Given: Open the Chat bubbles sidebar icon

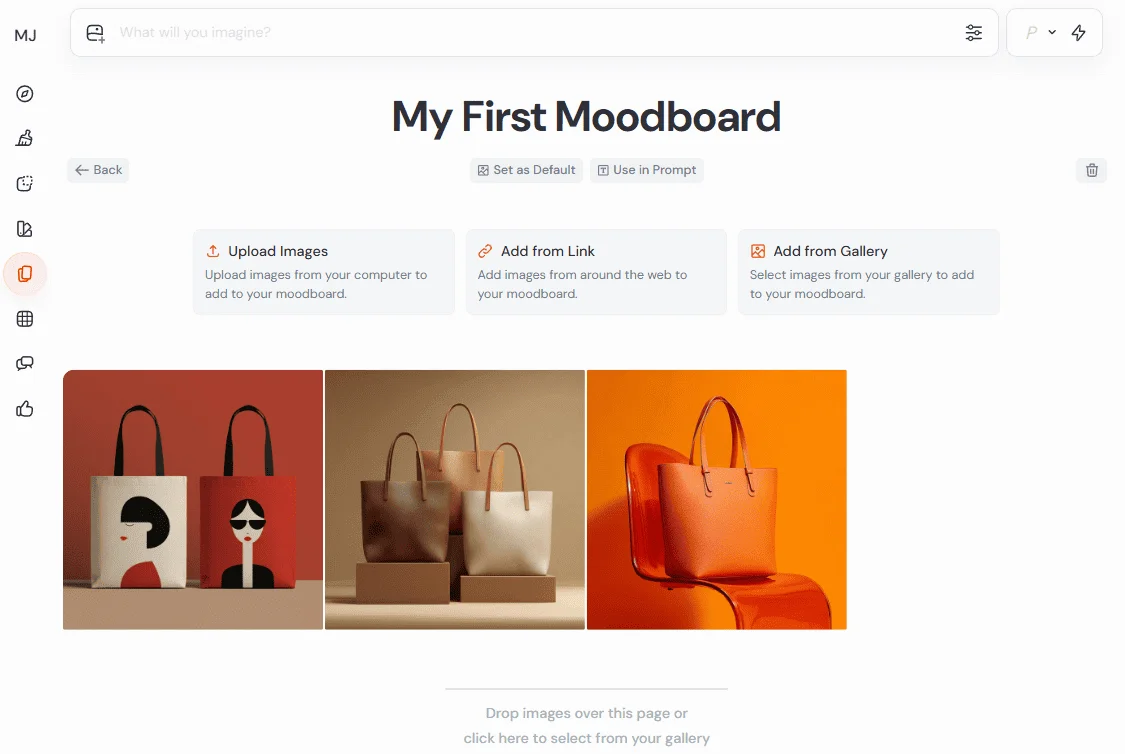Looking at the screenshot, I should (x=25, y=364).
